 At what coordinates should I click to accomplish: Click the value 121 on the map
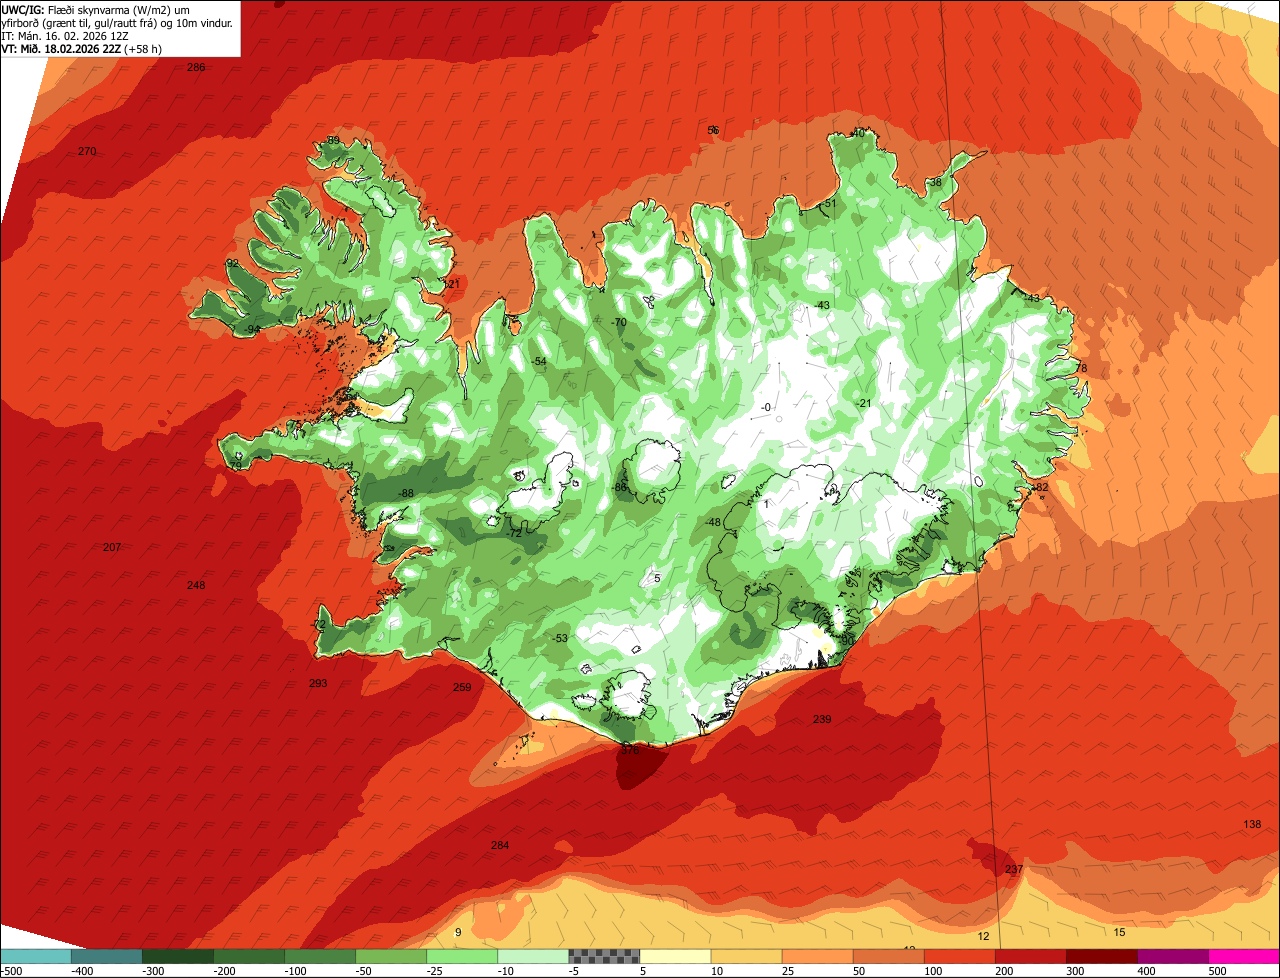(452, 284)
